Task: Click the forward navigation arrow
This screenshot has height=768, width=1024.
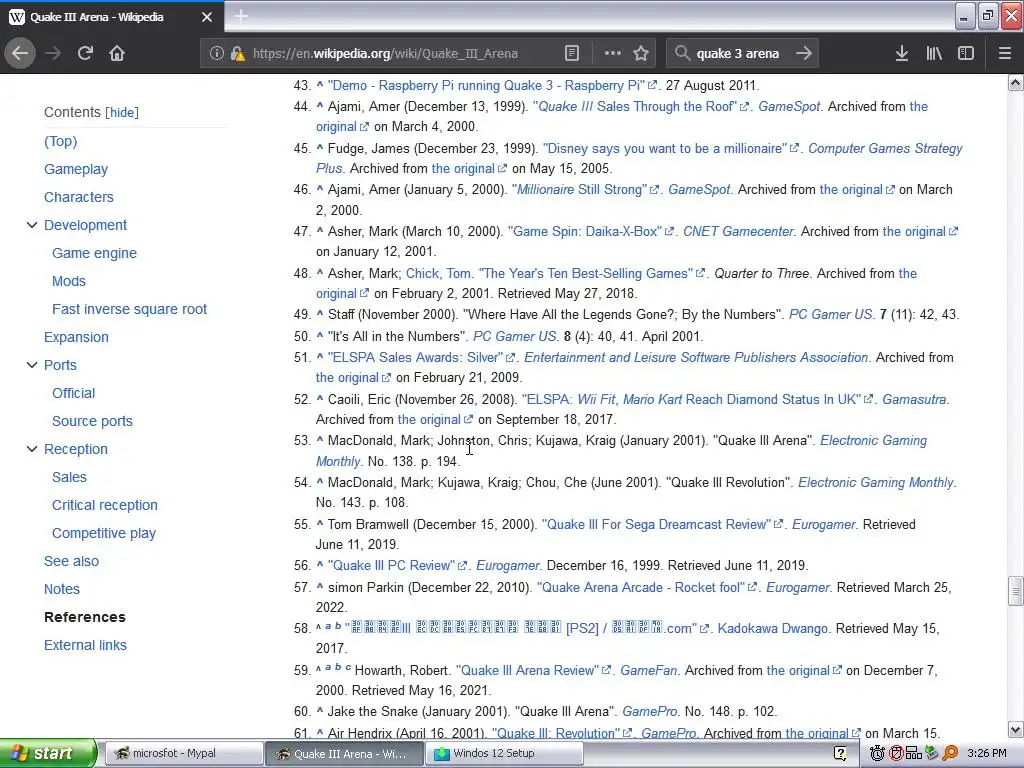Action: (54, 53)
